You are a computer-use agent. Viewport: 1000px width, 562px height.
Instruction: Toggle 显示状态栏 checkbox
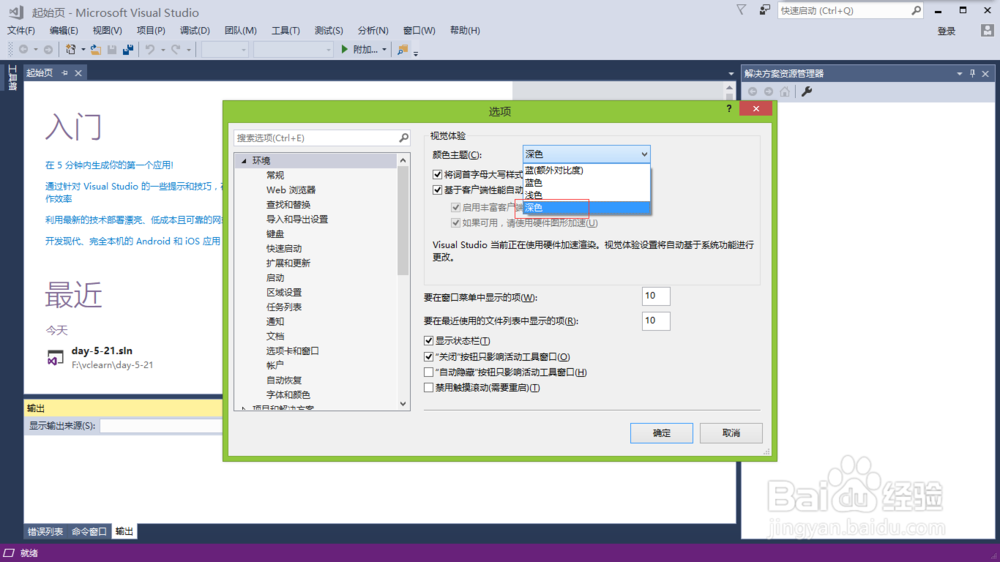coord(429,341)
